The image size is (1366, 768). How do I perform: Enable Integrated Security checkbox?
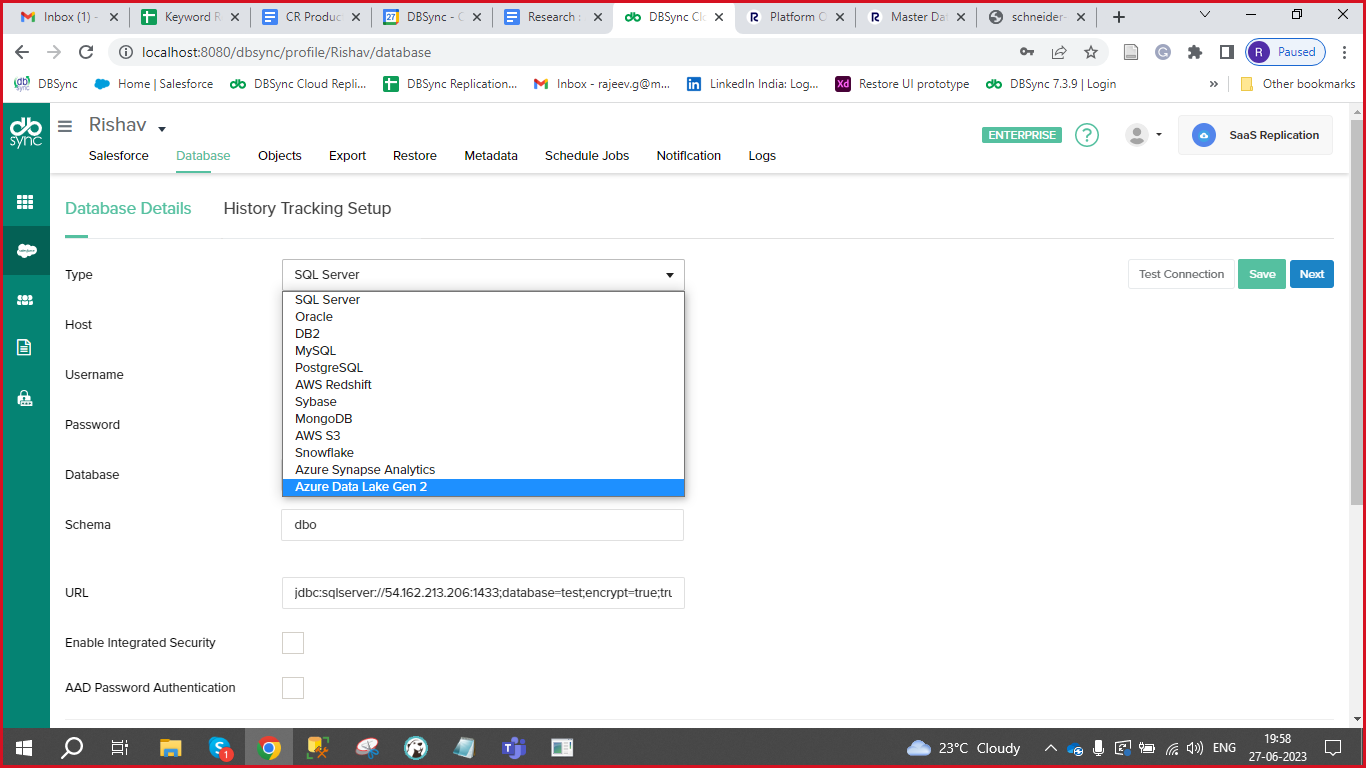coord(293,643)
